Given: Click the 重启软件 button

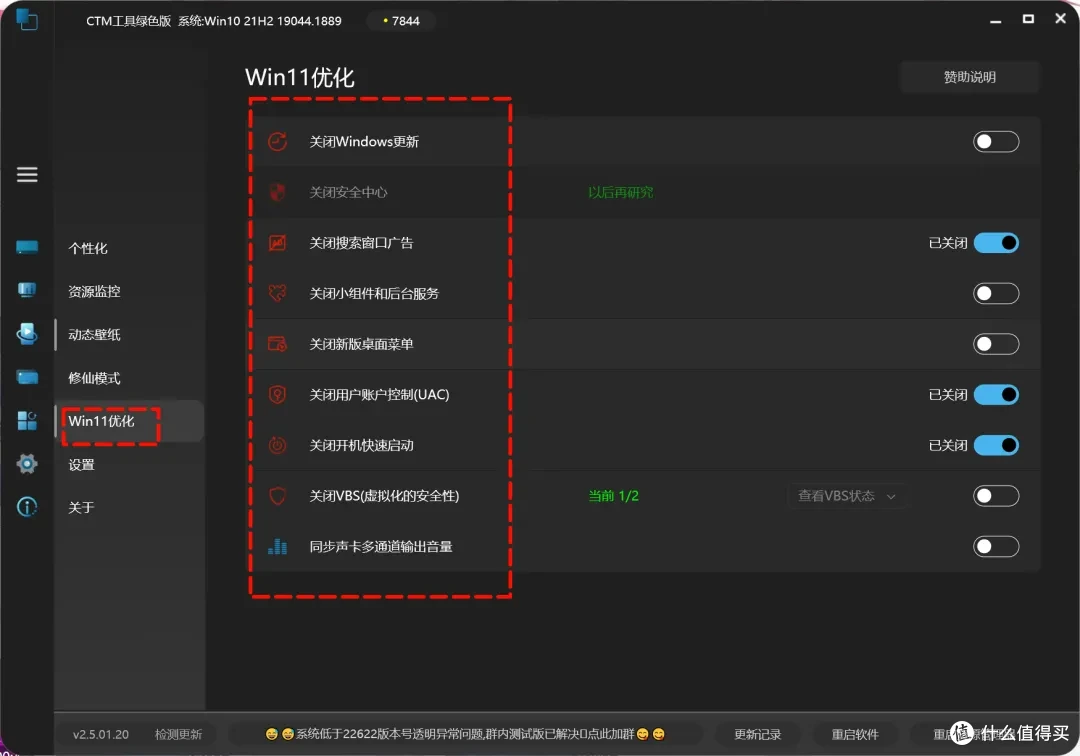Looking at the screenshot, I should click(x=855, y=735).
